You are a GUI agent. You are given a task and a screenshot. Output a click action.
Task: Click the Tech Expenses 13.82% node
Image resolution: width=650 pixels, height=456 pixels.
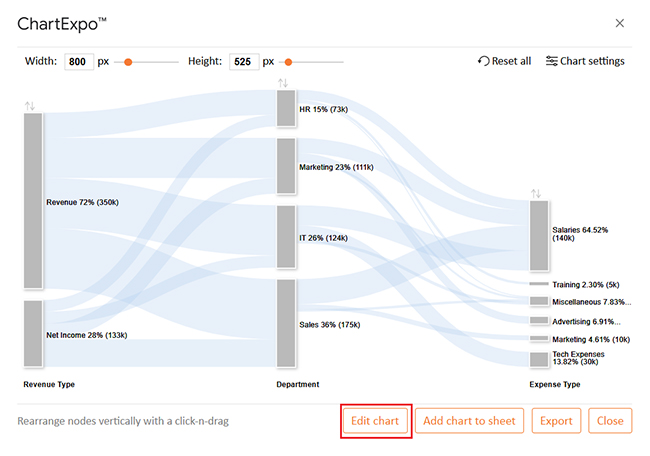539,359
